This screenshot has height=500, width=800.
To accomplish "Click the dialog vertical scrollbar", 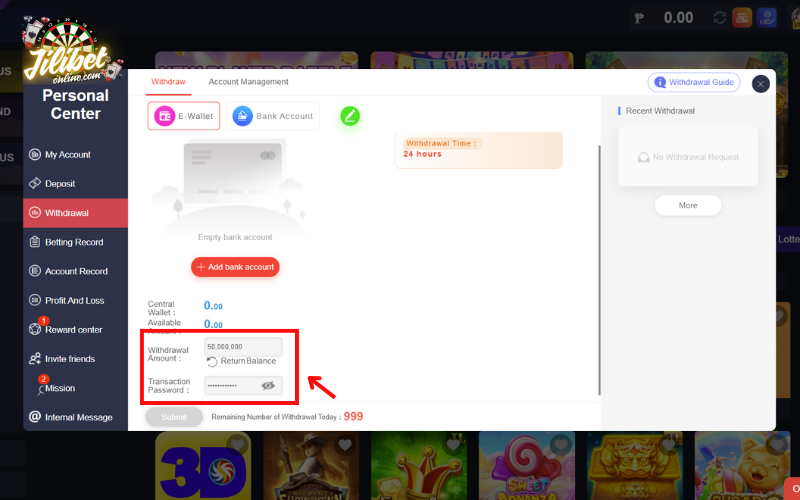I will [x=599, y=270].
